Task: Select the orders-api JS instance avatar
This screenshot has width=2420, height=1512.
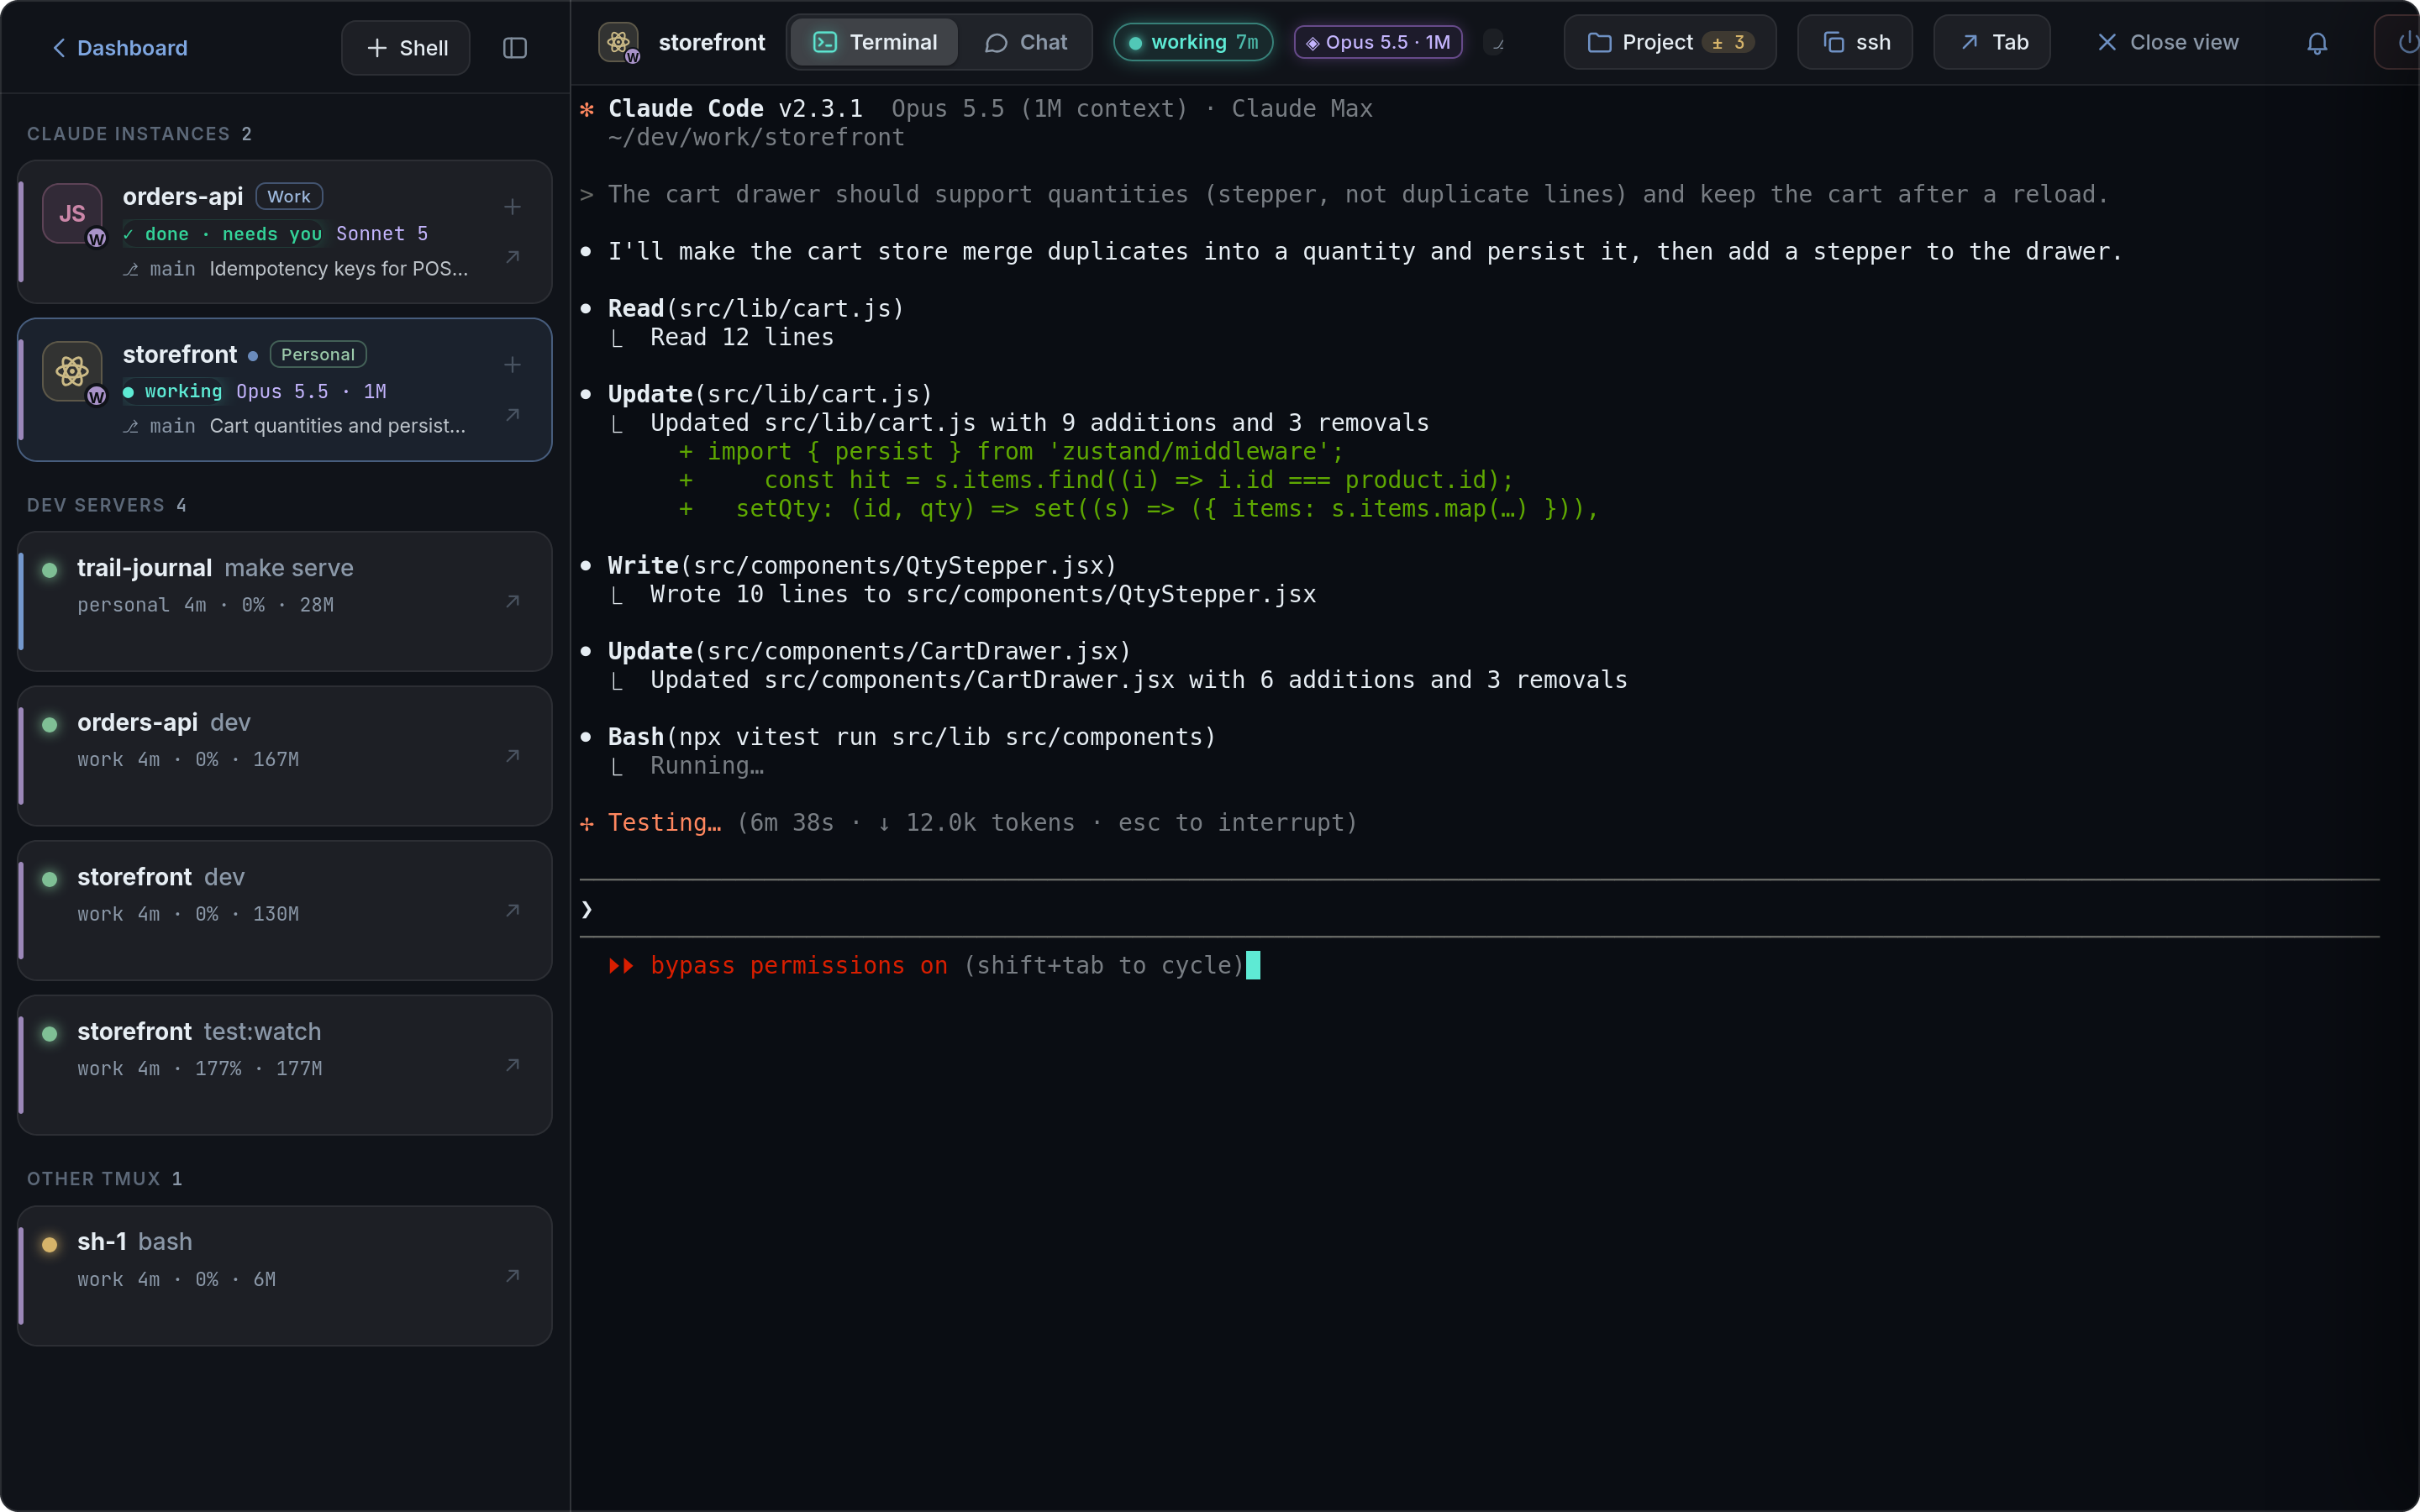Action: click(x=72, y=213)
